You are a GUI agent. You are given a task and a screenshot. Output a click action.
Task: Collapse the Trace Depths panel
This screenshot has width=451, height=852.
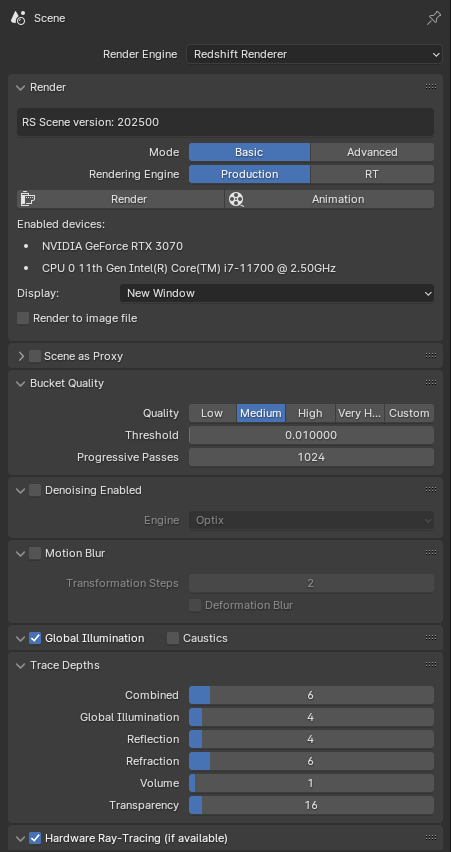pyautogui.click(x=21, y=665)
